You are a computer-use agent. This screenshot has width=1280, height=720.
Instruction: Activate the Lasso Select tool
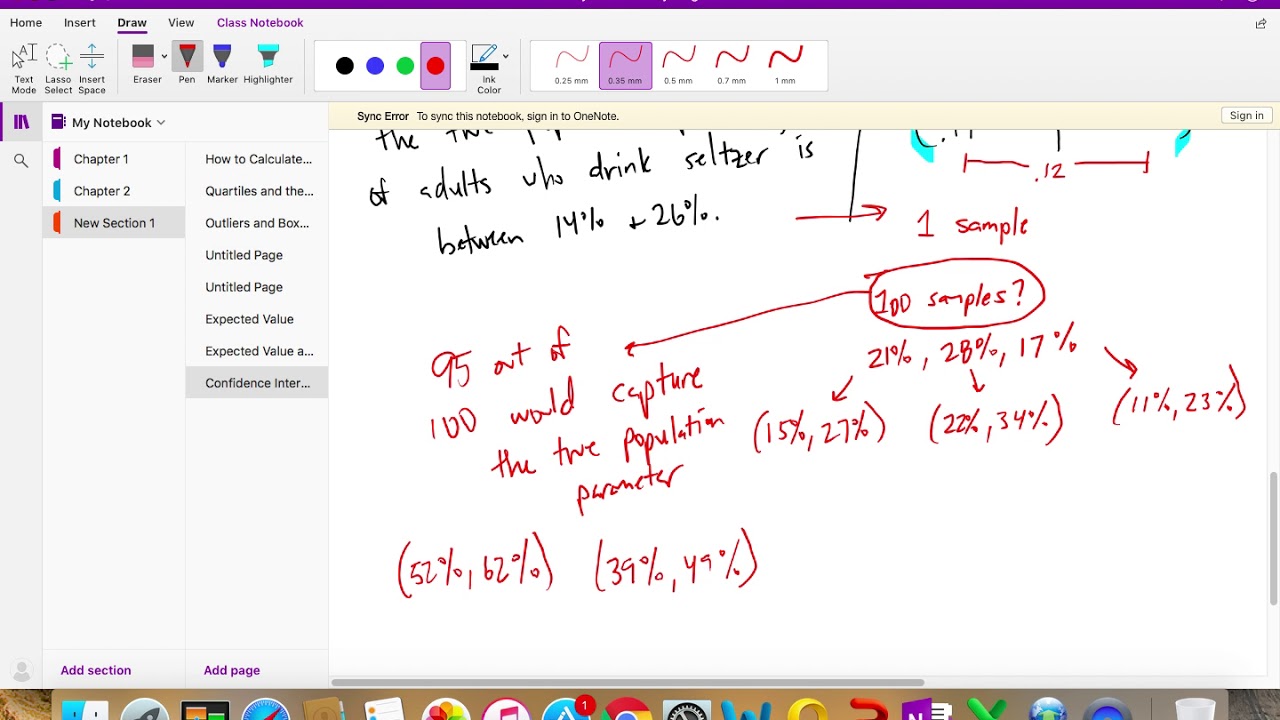pyautogui.click(x=58, y=69)
